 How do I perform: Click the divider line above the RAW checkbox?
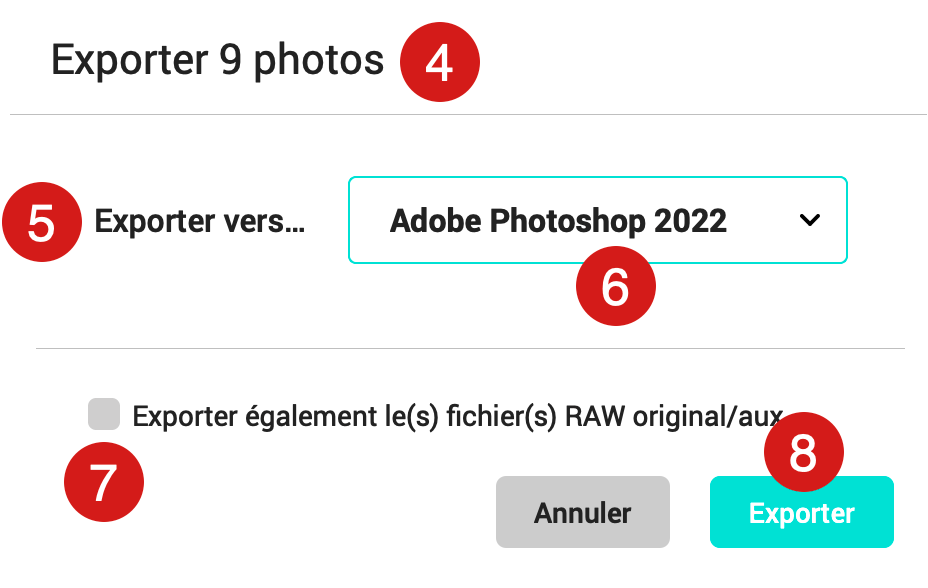point(471,348)
